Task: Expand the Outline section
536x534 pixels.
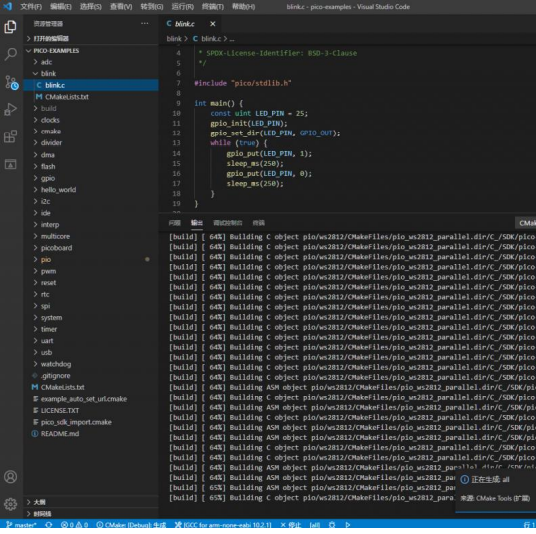Action: 91,502
